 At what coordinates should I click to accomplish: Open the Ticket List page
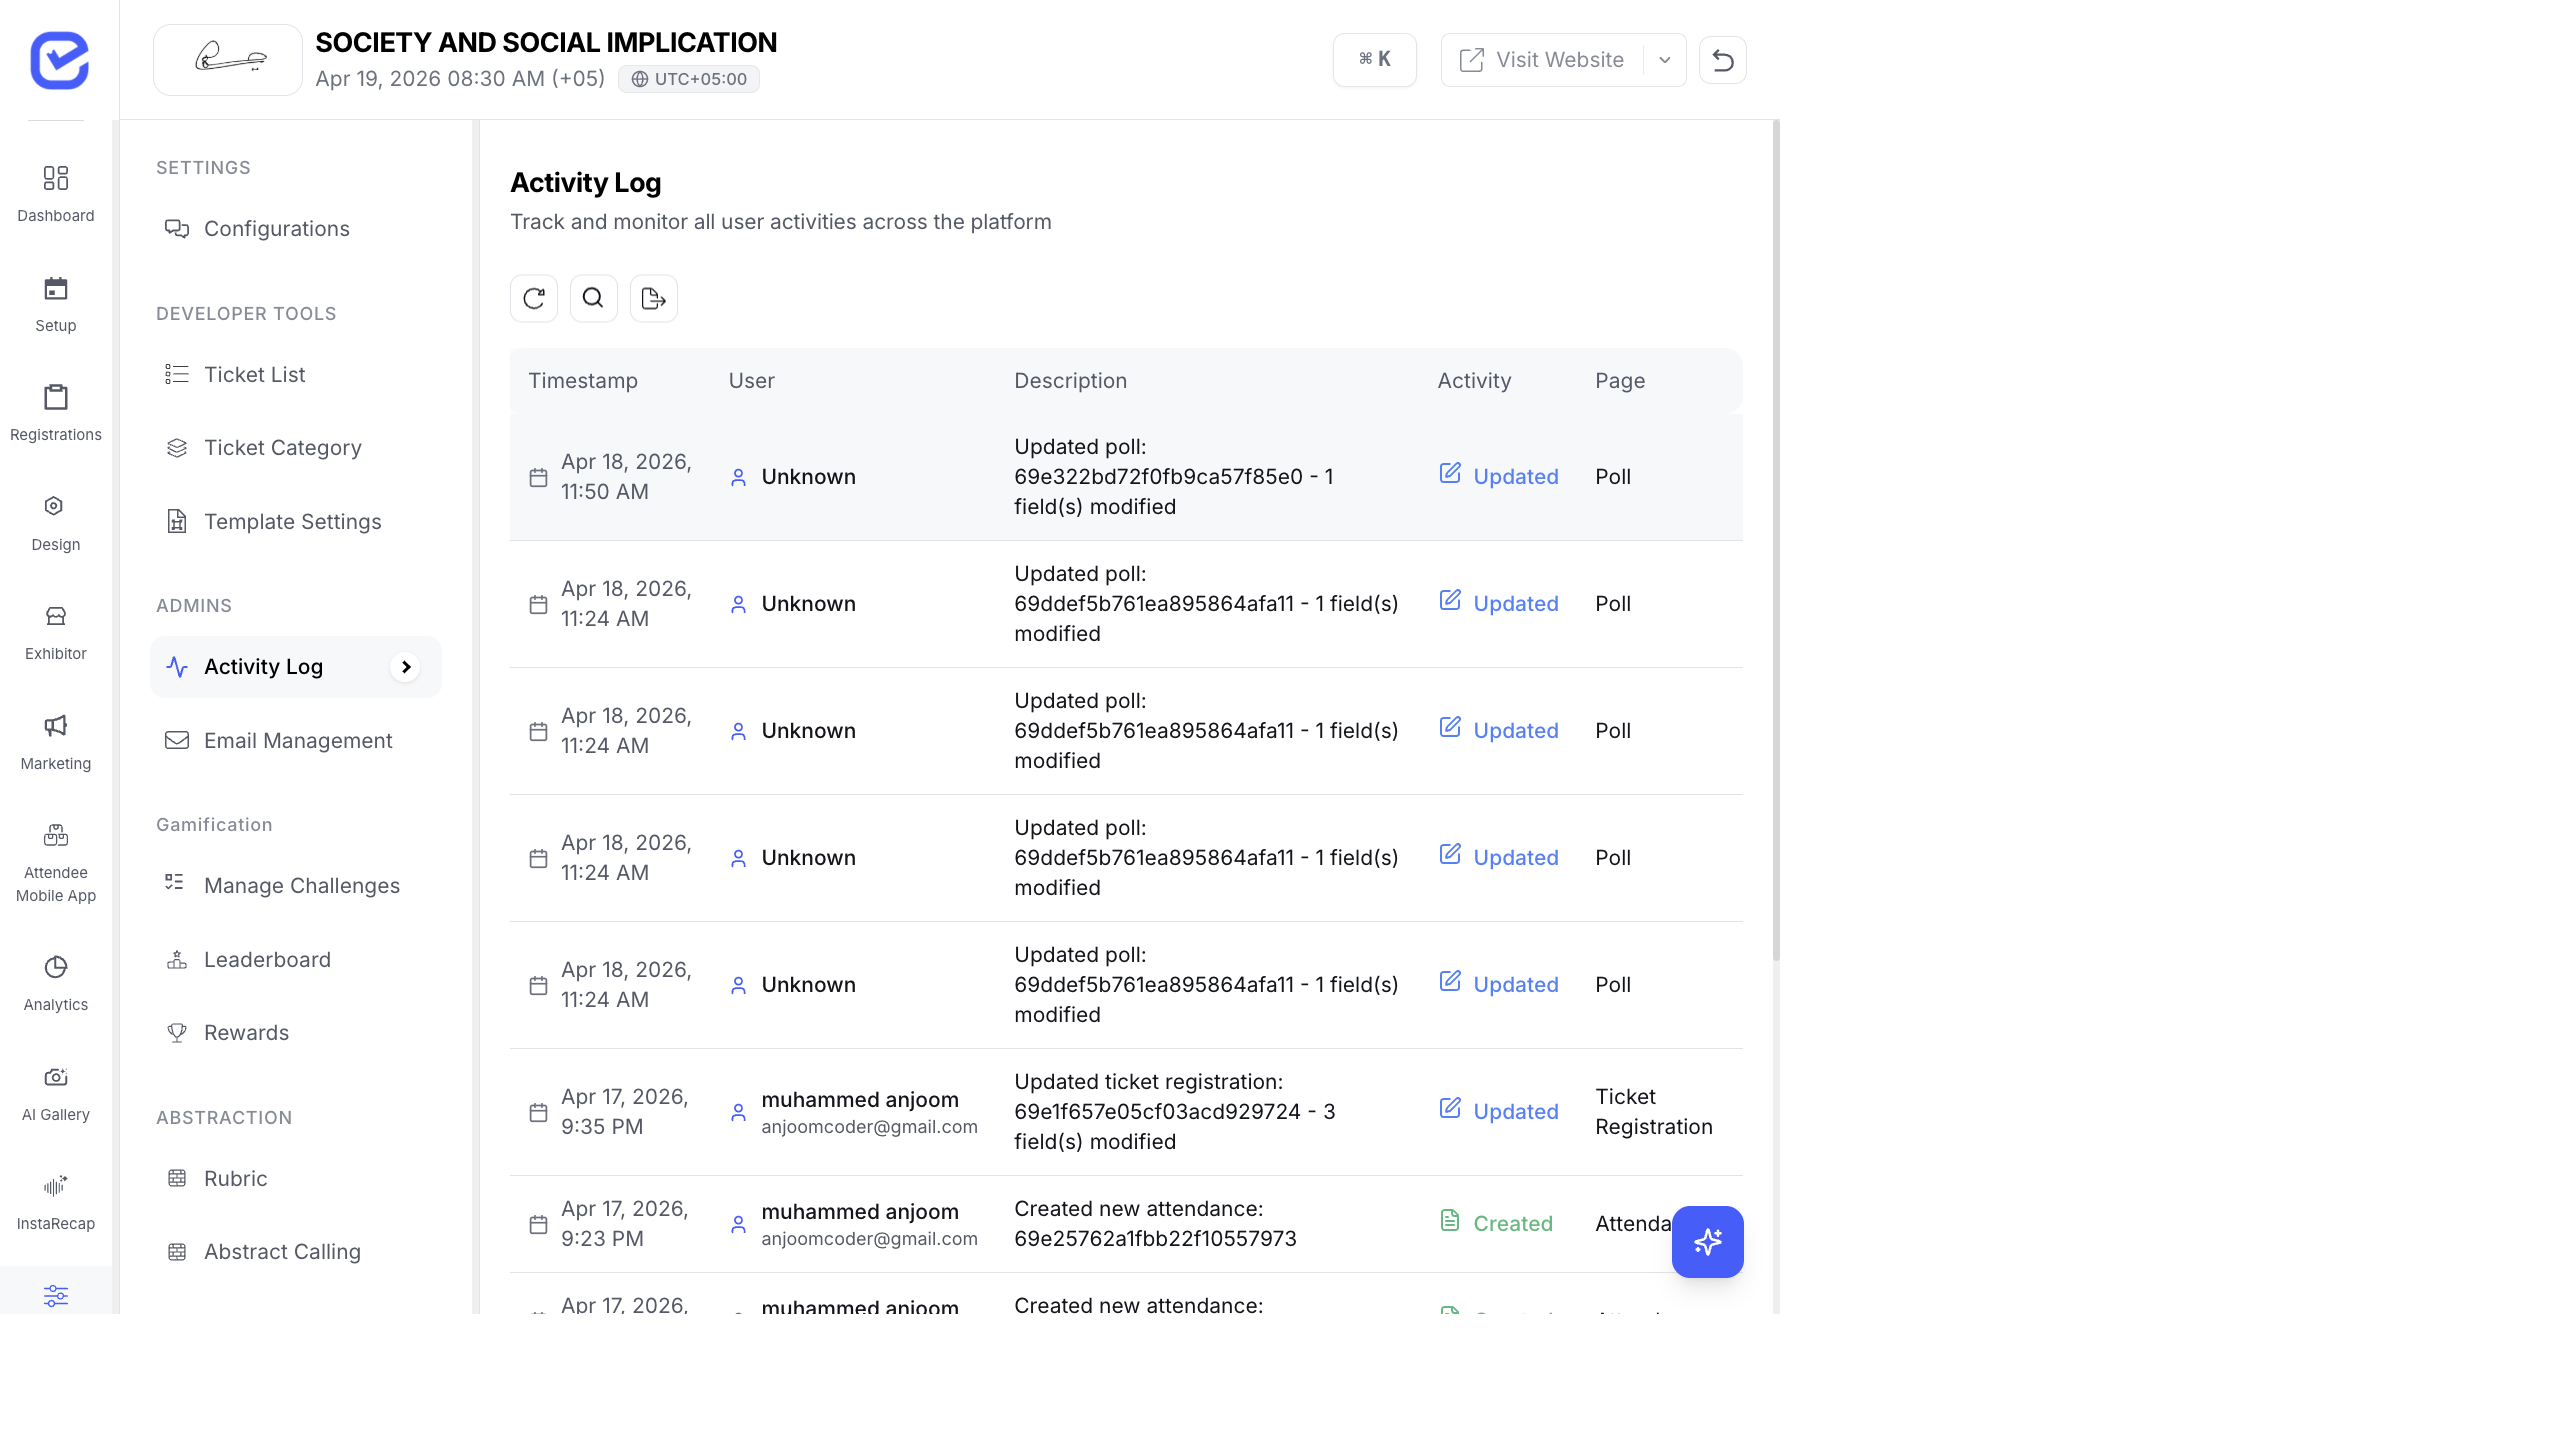(x=296, y=375)
